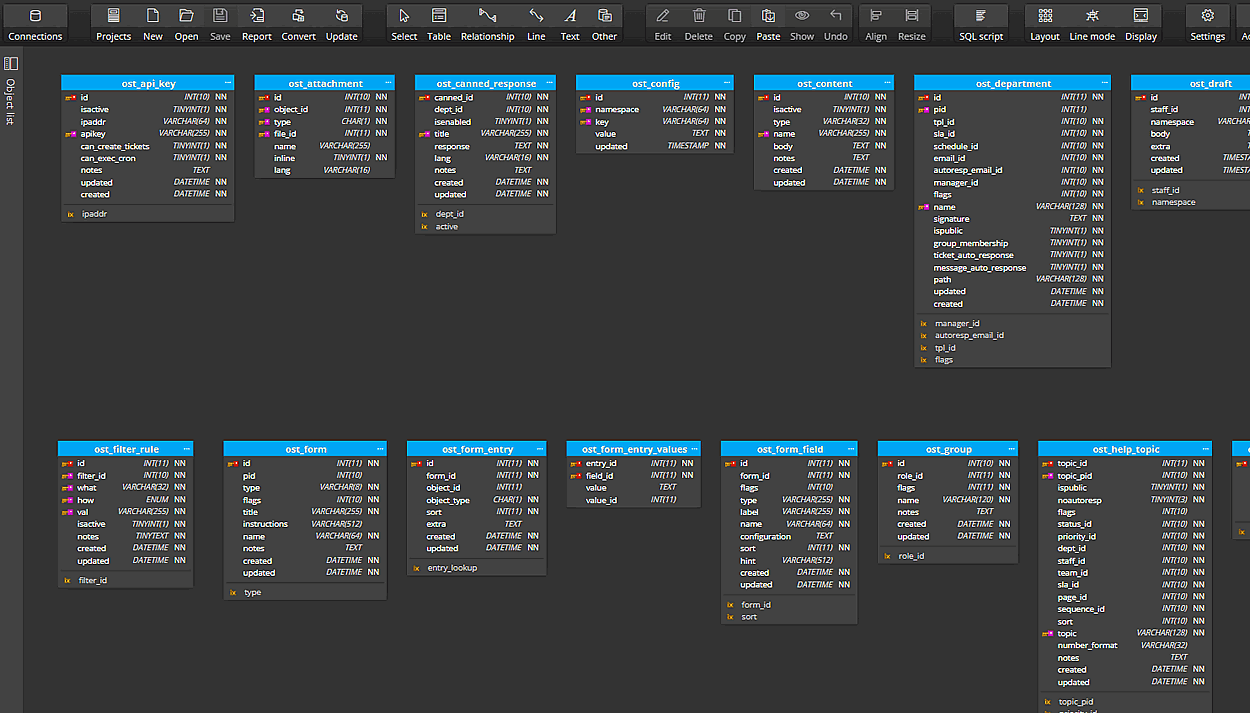Click the Open toolbar button
This screenshot has width=1250, height=713.
coord(186,24)
